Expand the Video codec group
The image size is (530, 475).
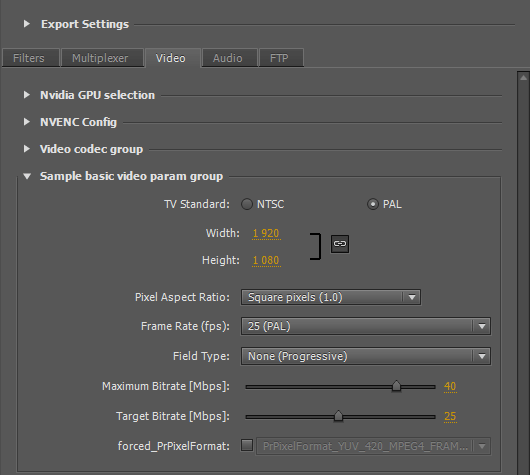click(27, 149)
